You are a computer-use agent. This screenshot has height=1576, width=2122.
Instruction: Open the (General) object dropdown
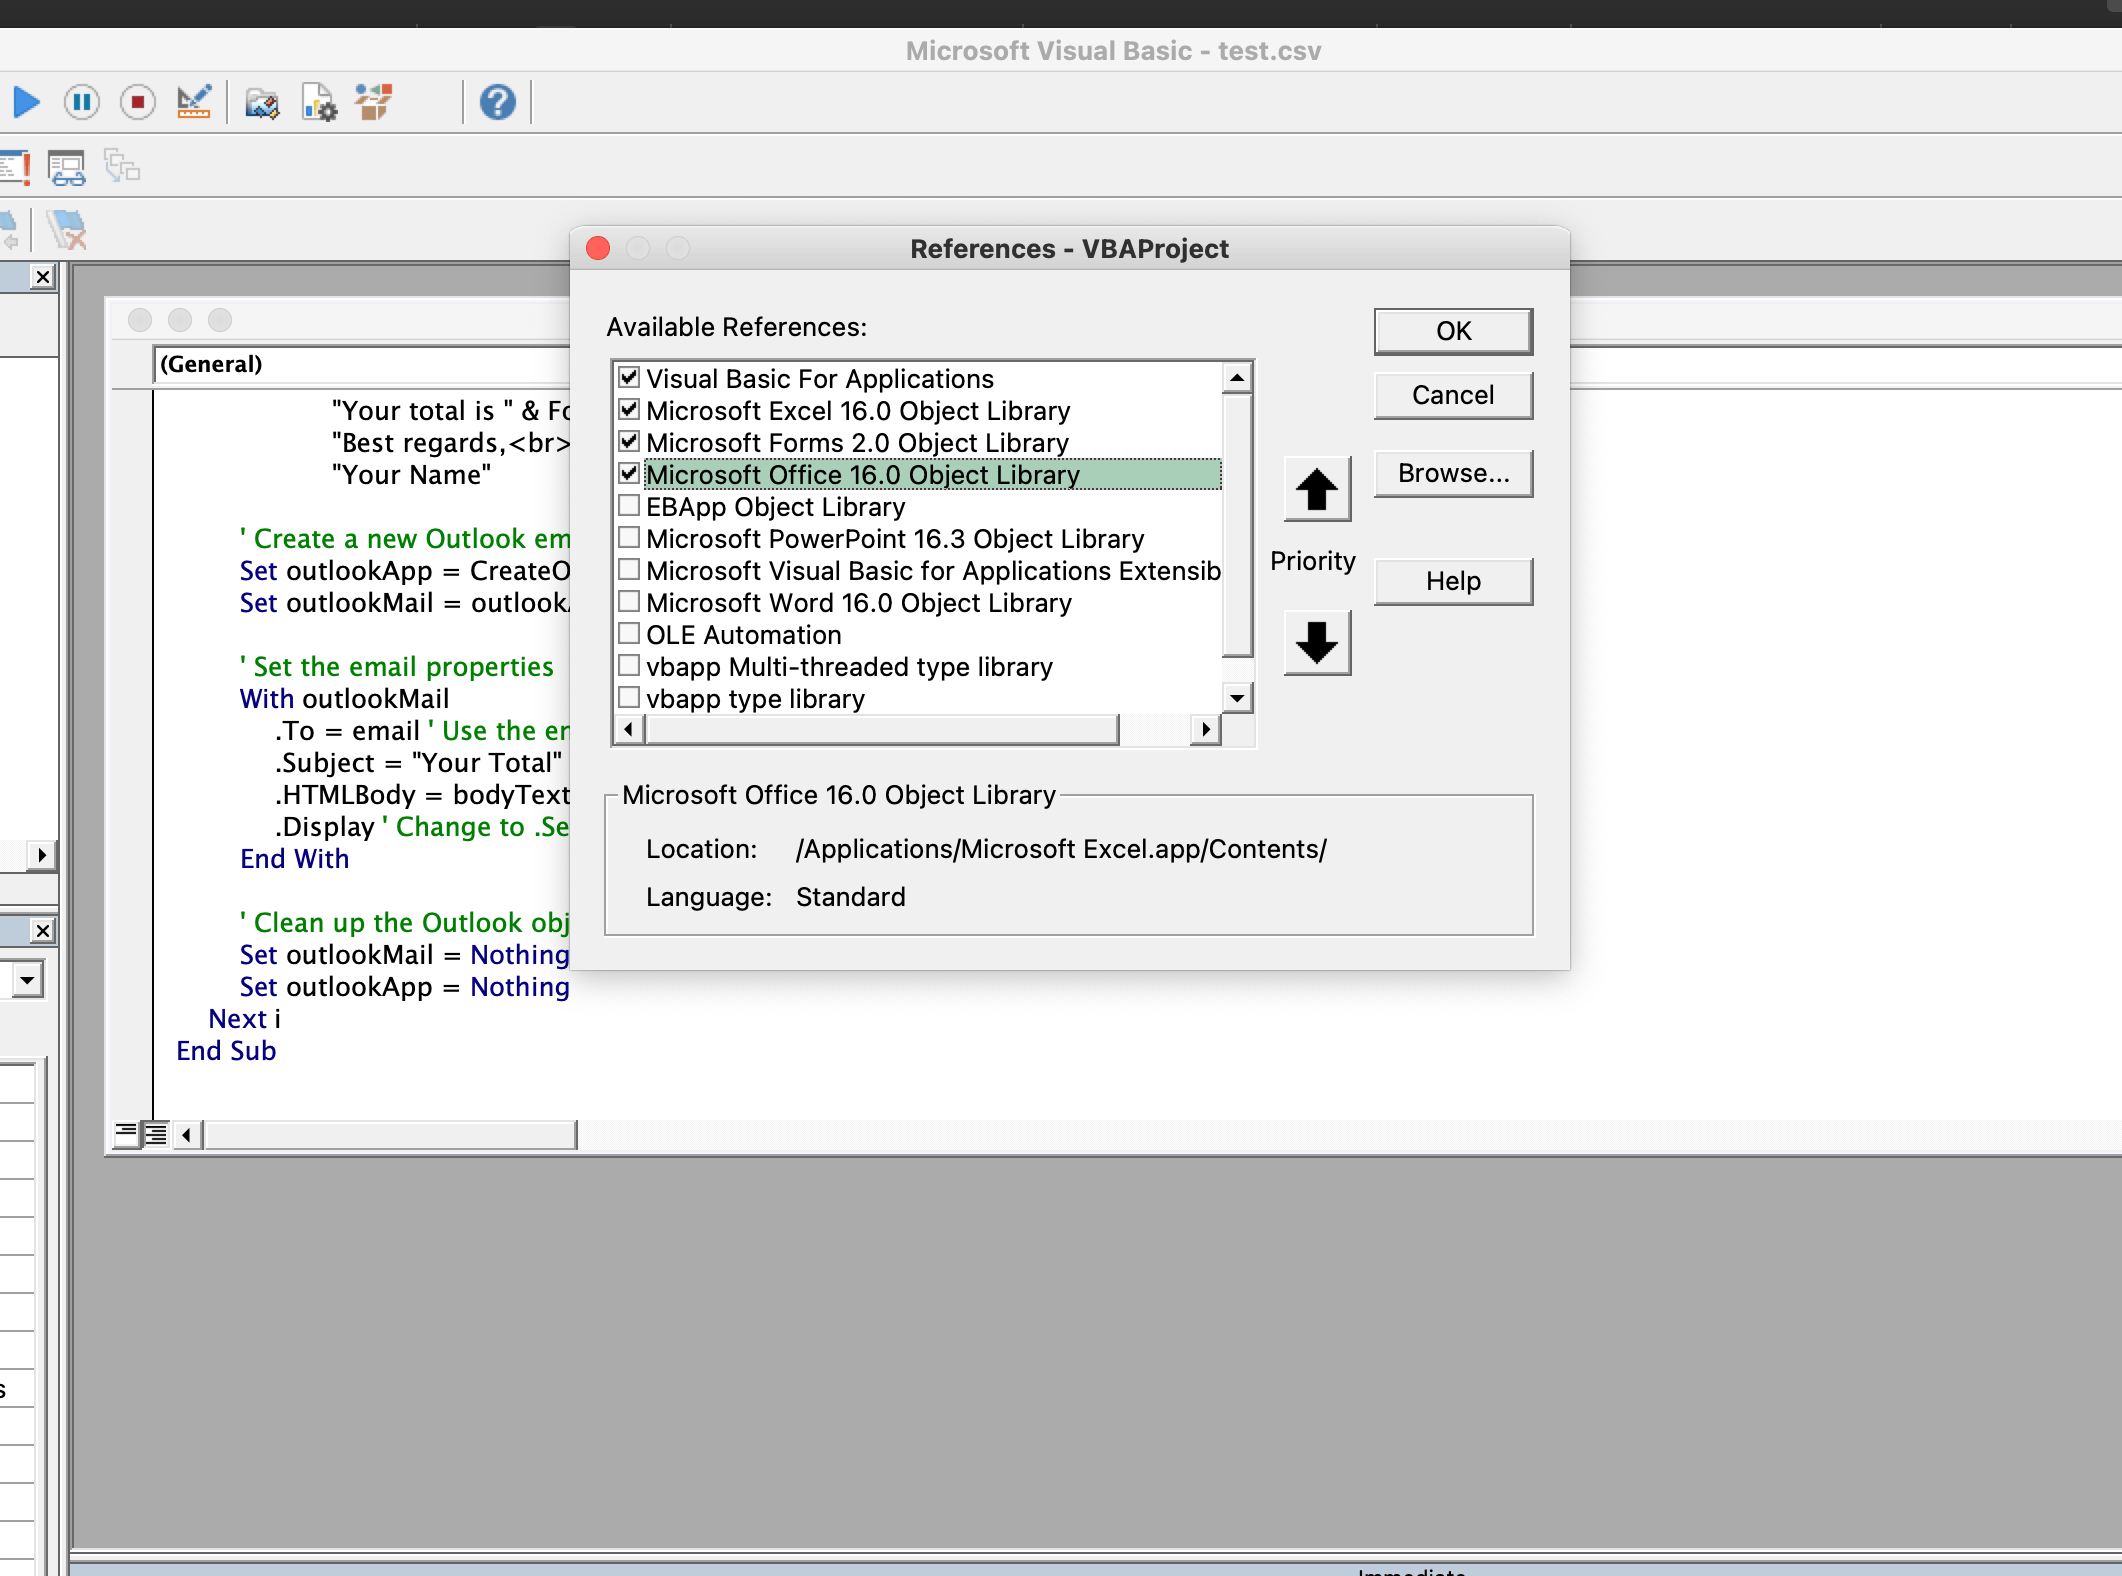(360, 364)
